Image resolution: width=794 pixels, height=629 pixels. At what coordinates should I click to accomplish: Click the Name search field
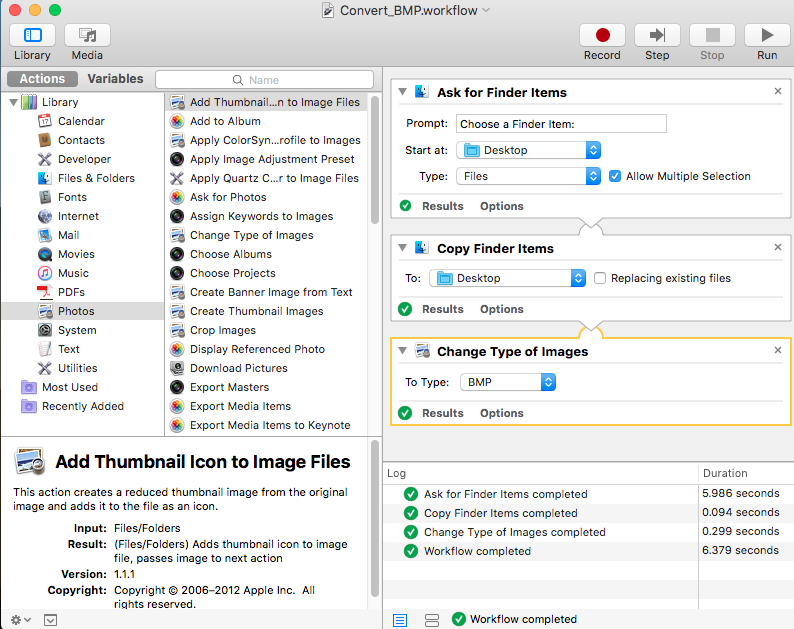(x=264, y=80)
